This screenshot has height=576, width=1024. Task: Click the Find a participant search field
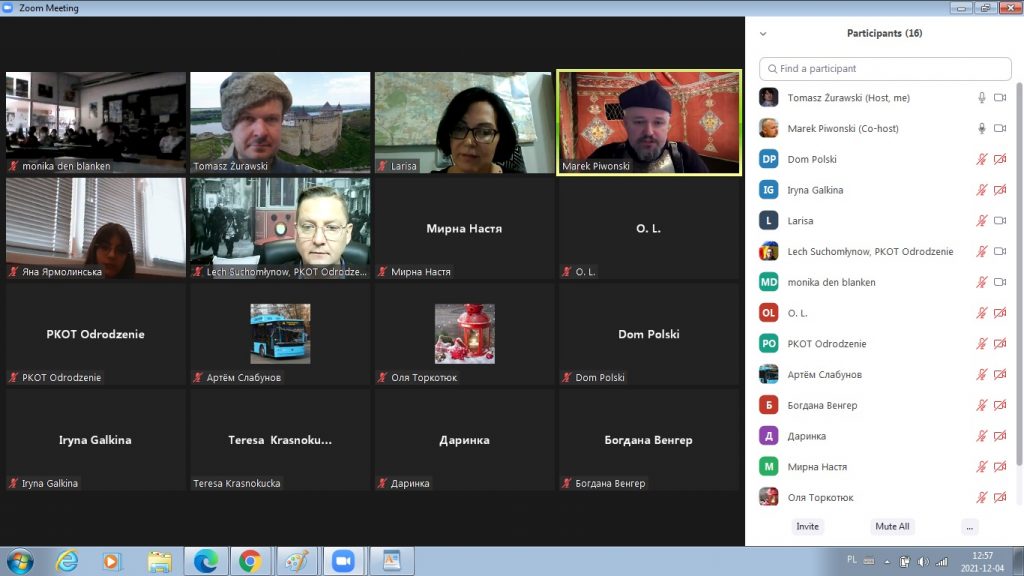click(885, 69)
